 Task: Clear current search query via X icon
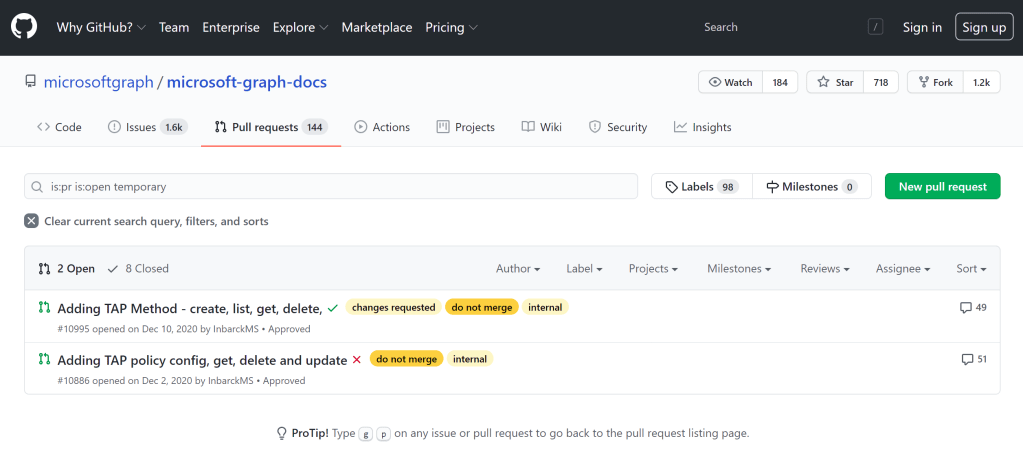coord(32,221)
